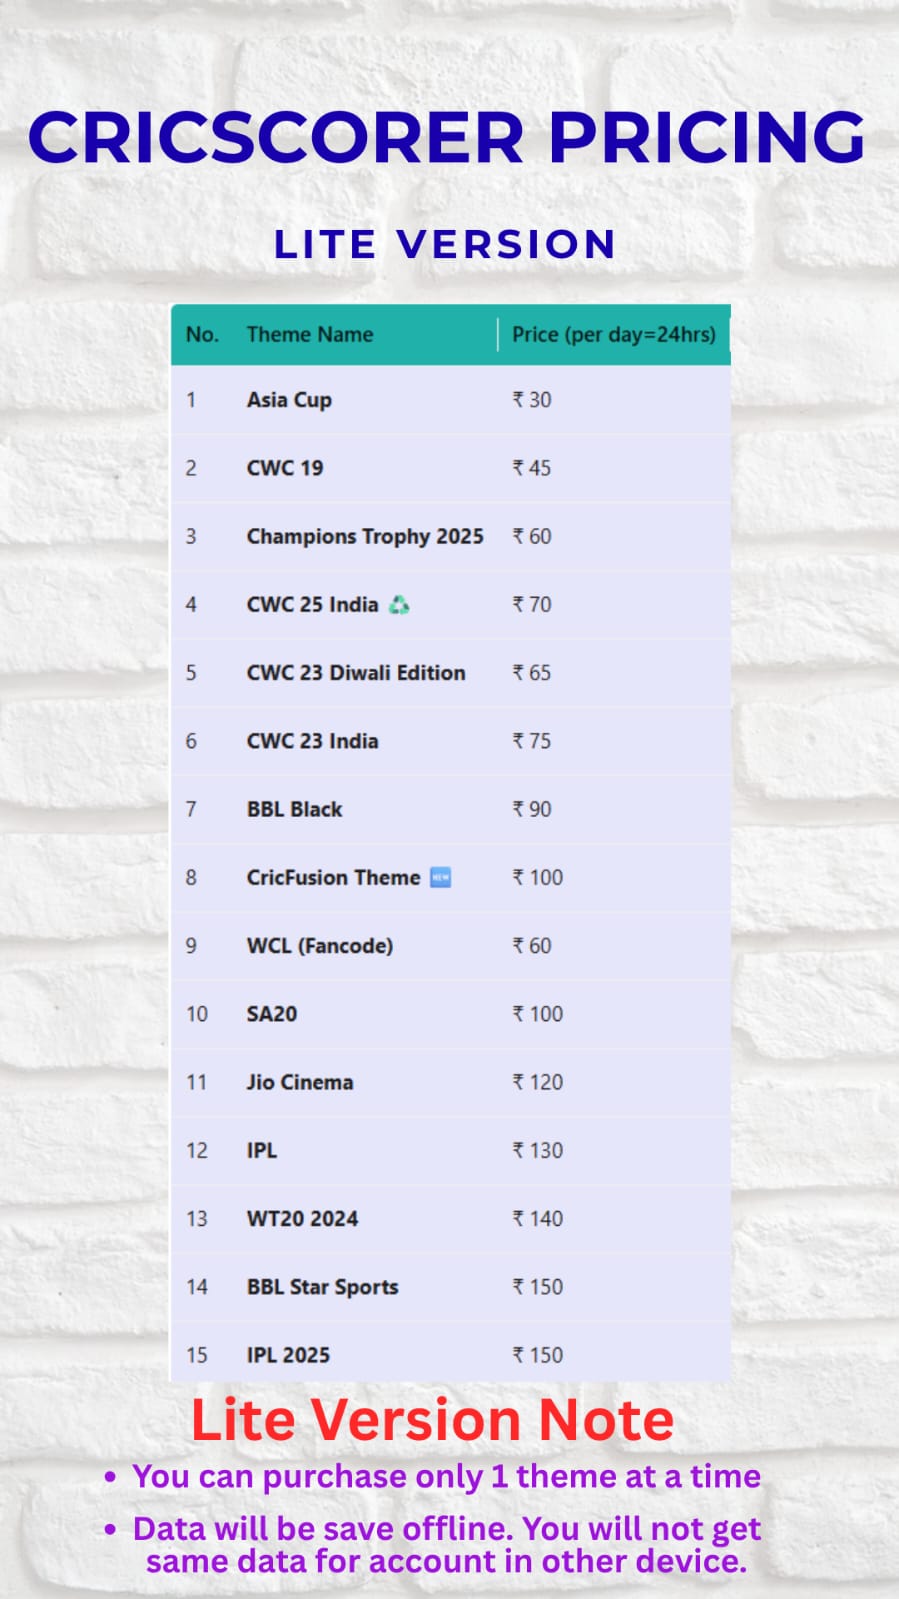This screenshot has width=899, height=1599.
Task: Open the Champions Trophy 2025 theme
Action: click(364, 537)
